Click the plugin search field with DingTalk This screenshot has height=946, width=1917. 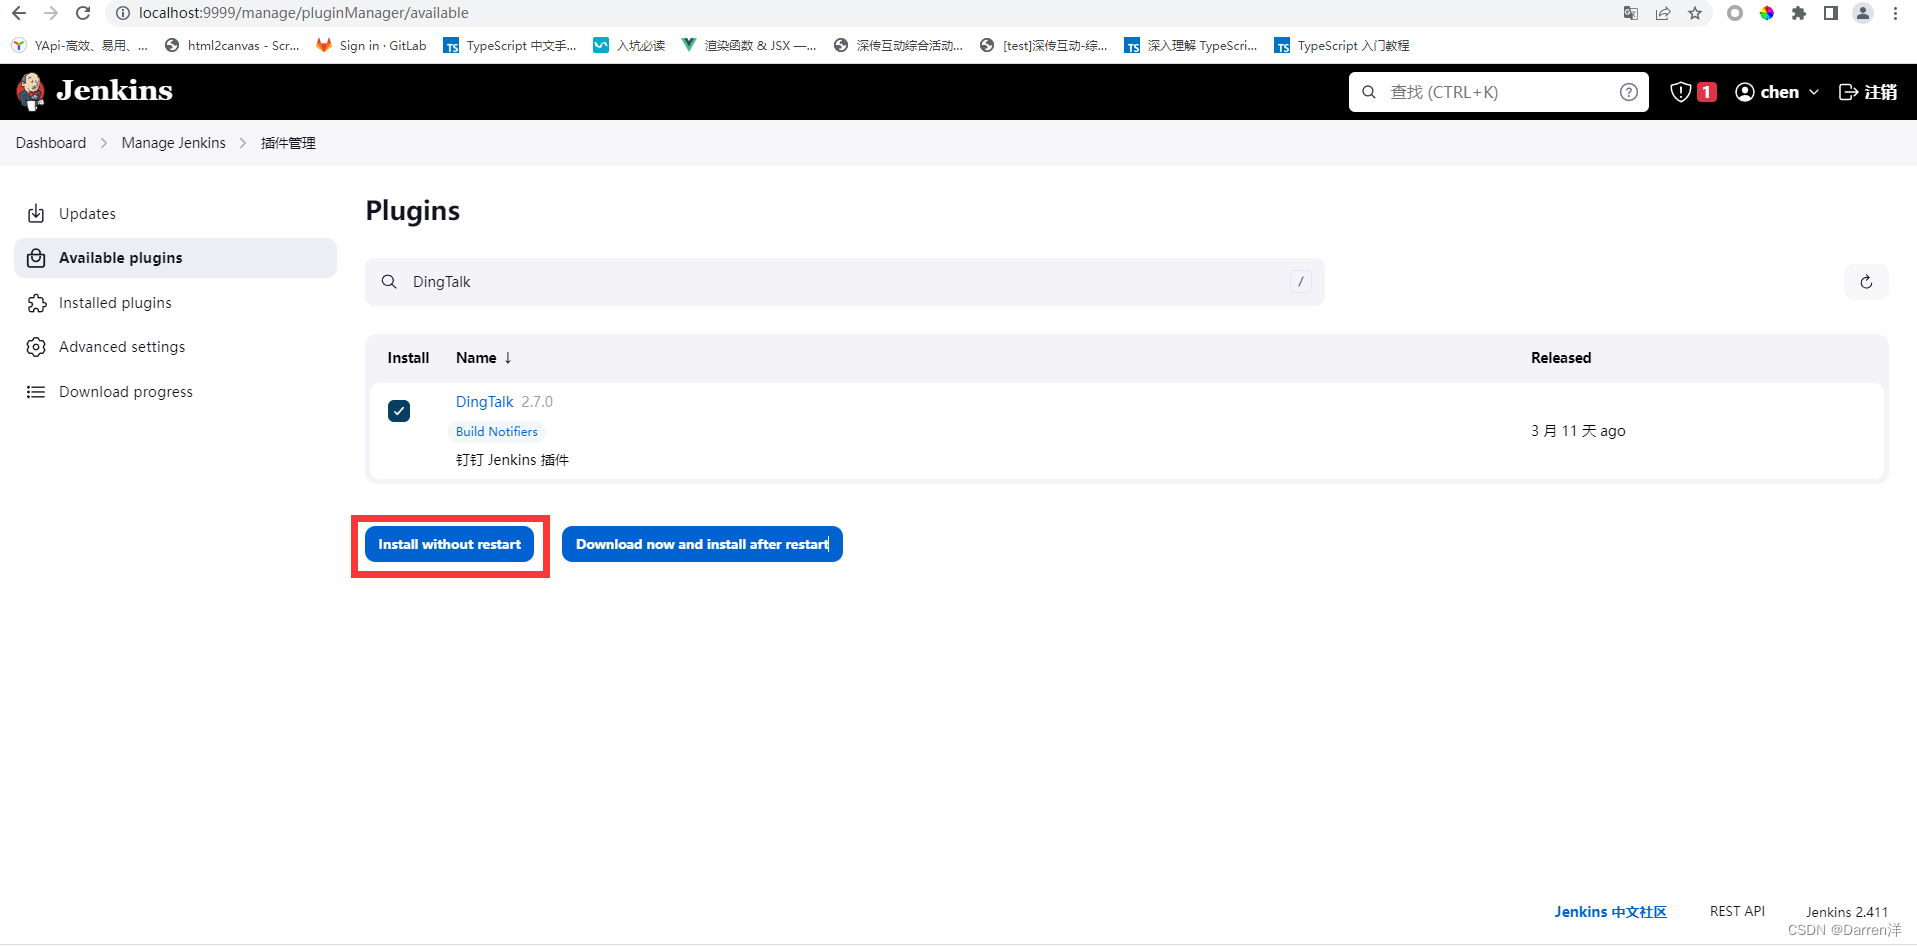coord(845,282)
